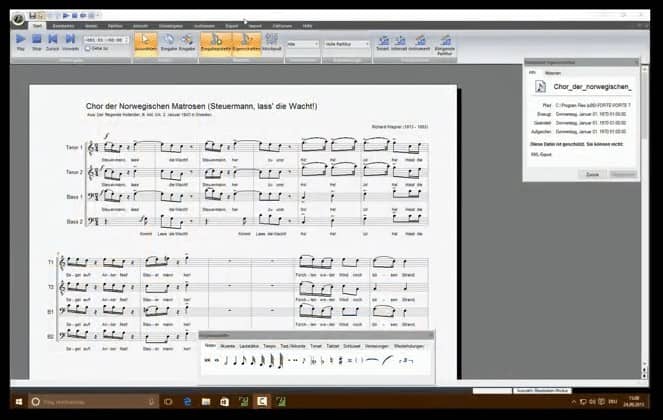Pick the rest symbol in the palette

(304, 361)
